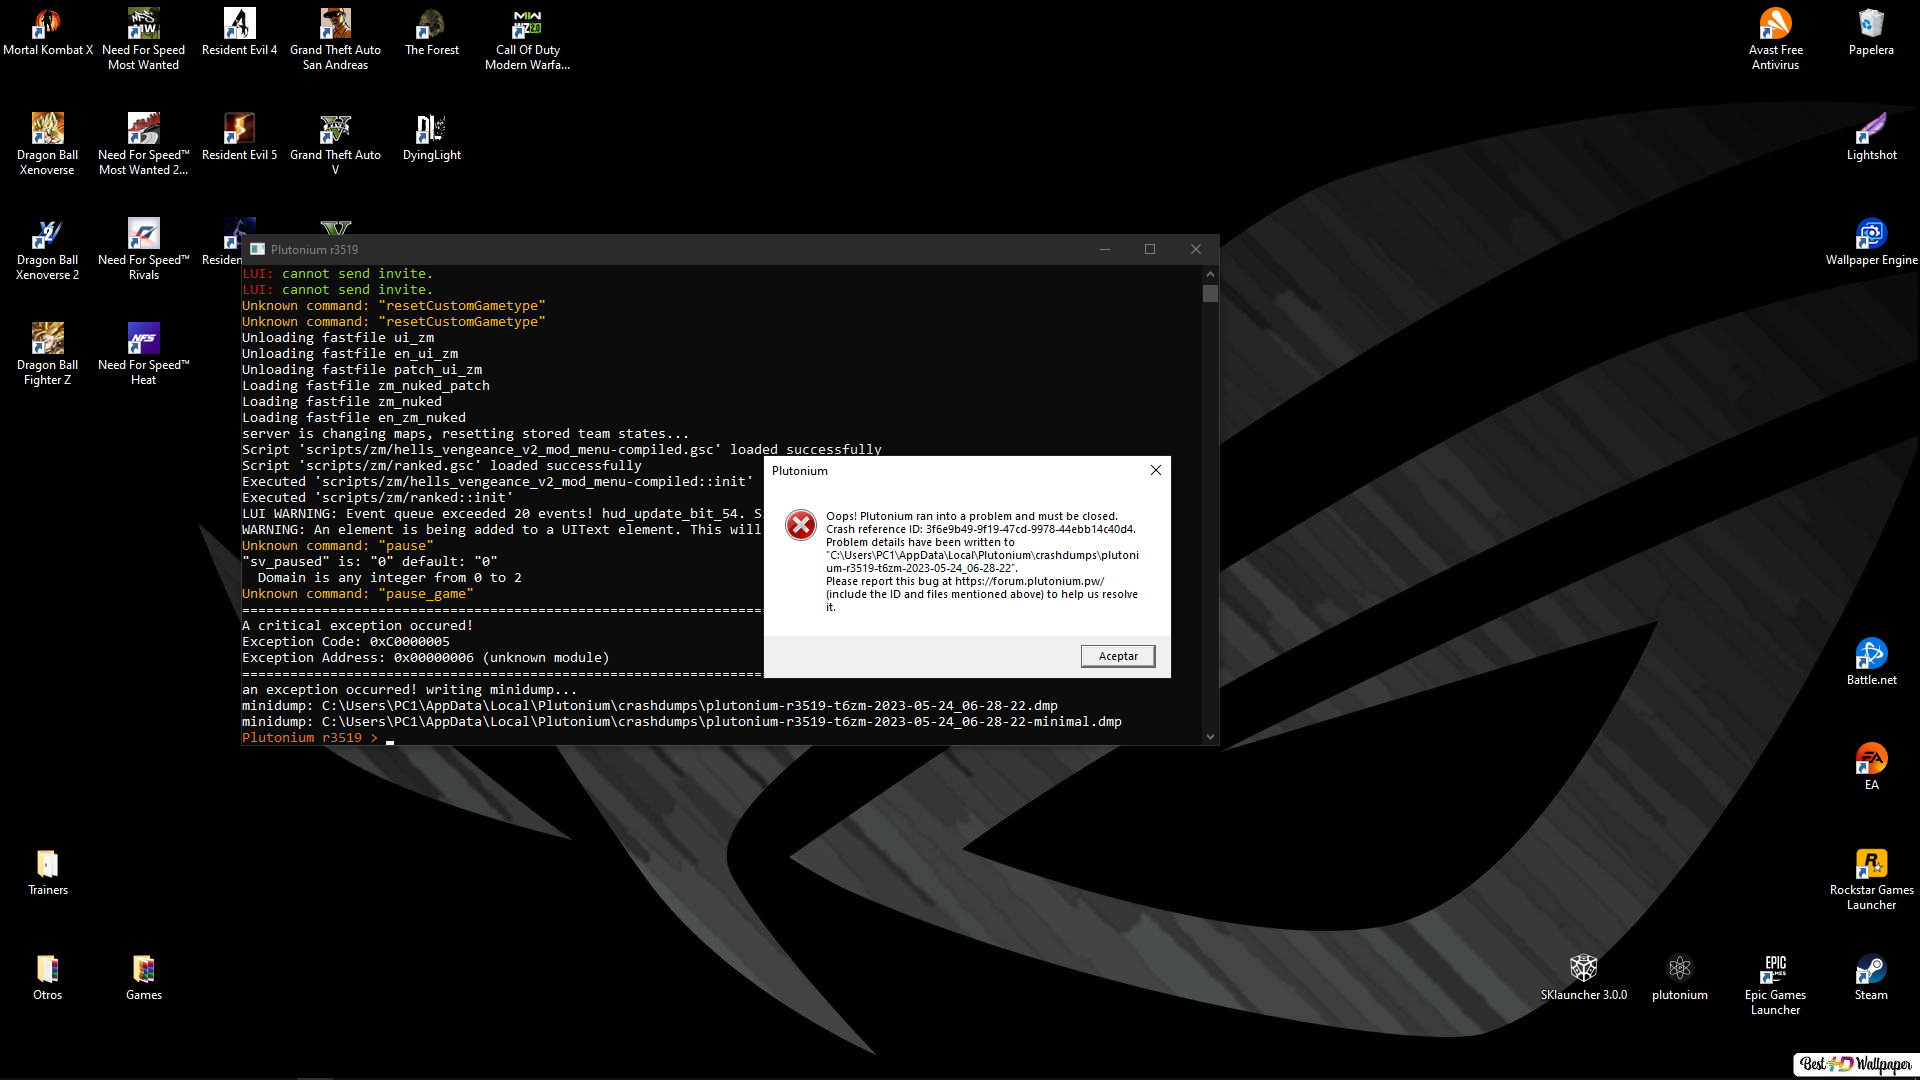1920x1080 pixels.
Task: Close the Plutonium r3519 console window
Action: [x=1195, y=249]
